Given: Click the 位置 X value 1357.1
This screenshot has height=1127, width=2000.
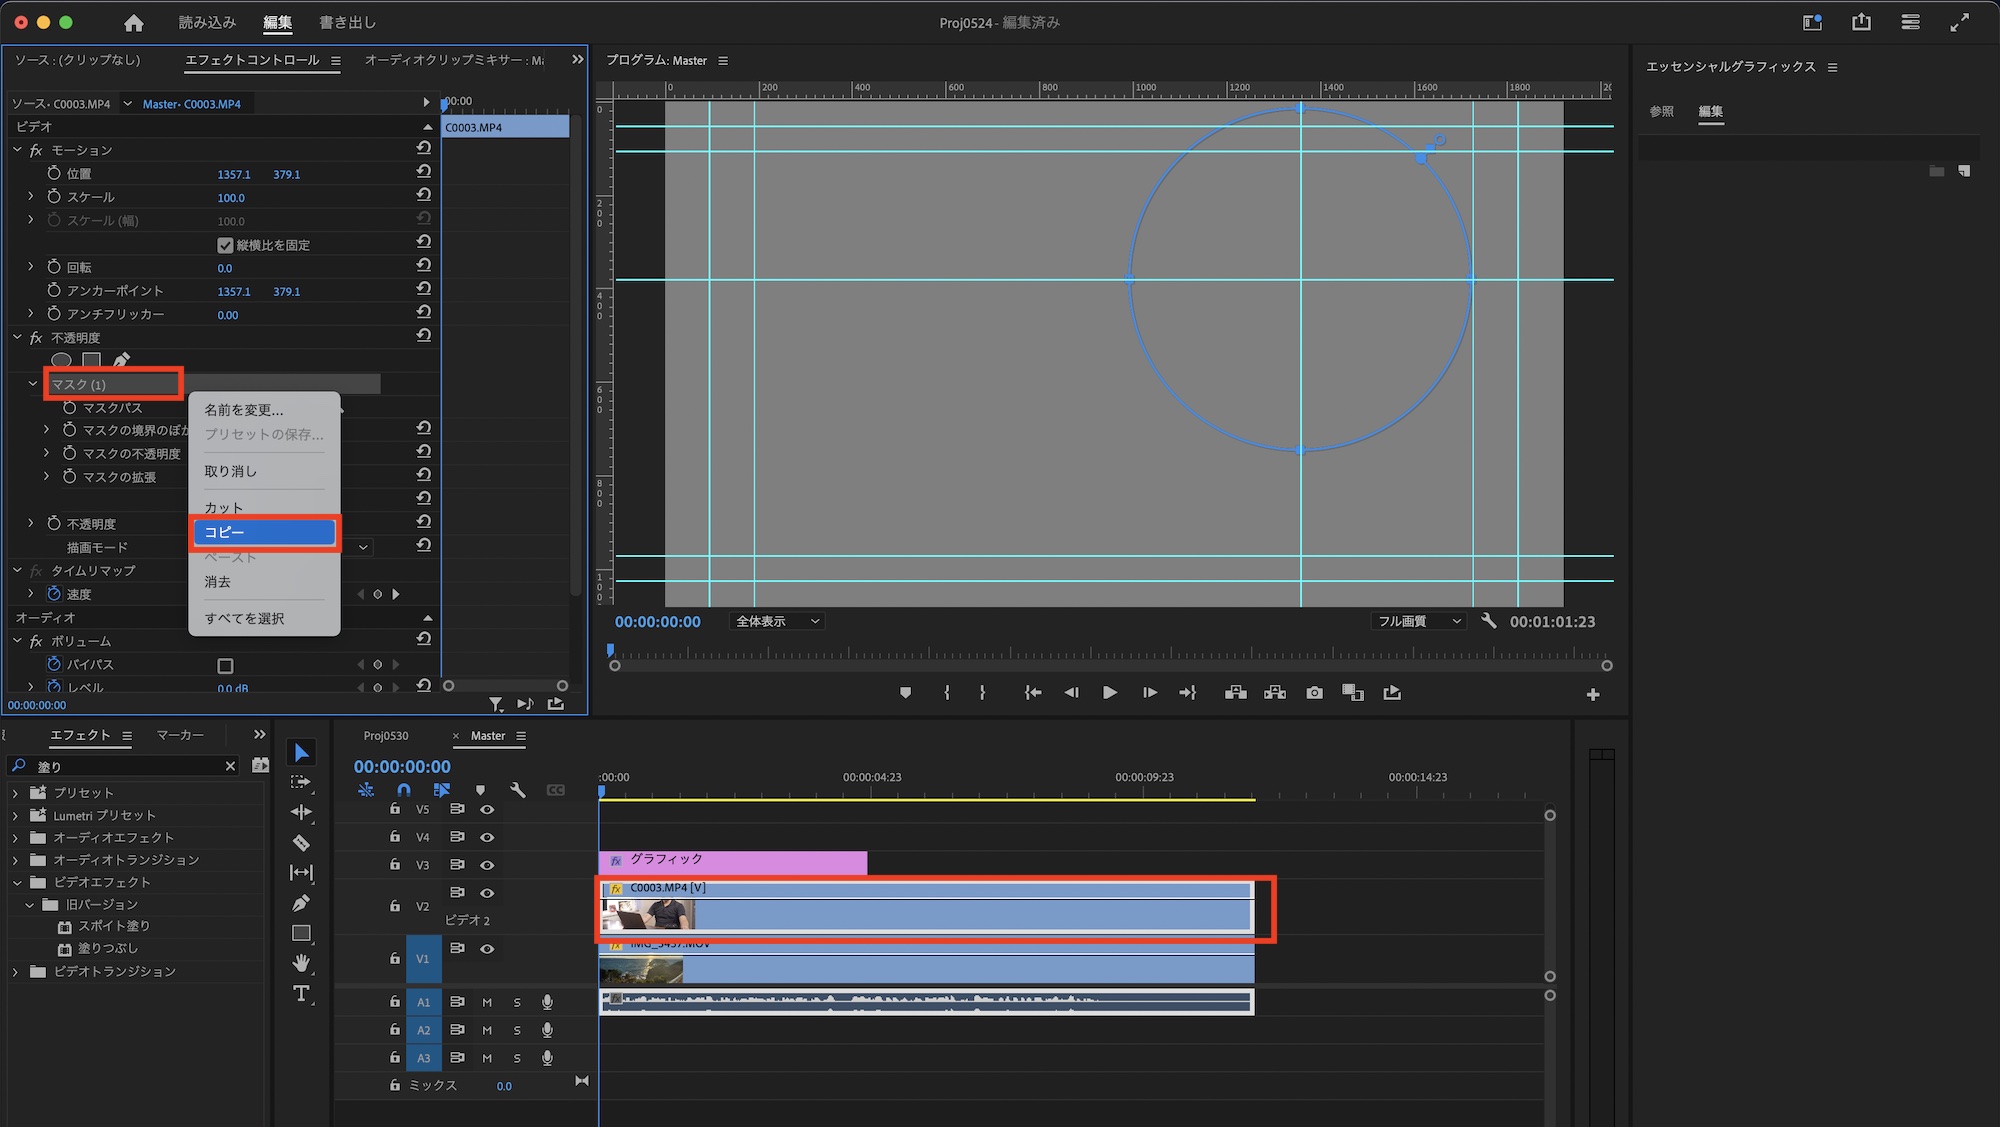Looking at the screenshot, I should coord(233,174).
